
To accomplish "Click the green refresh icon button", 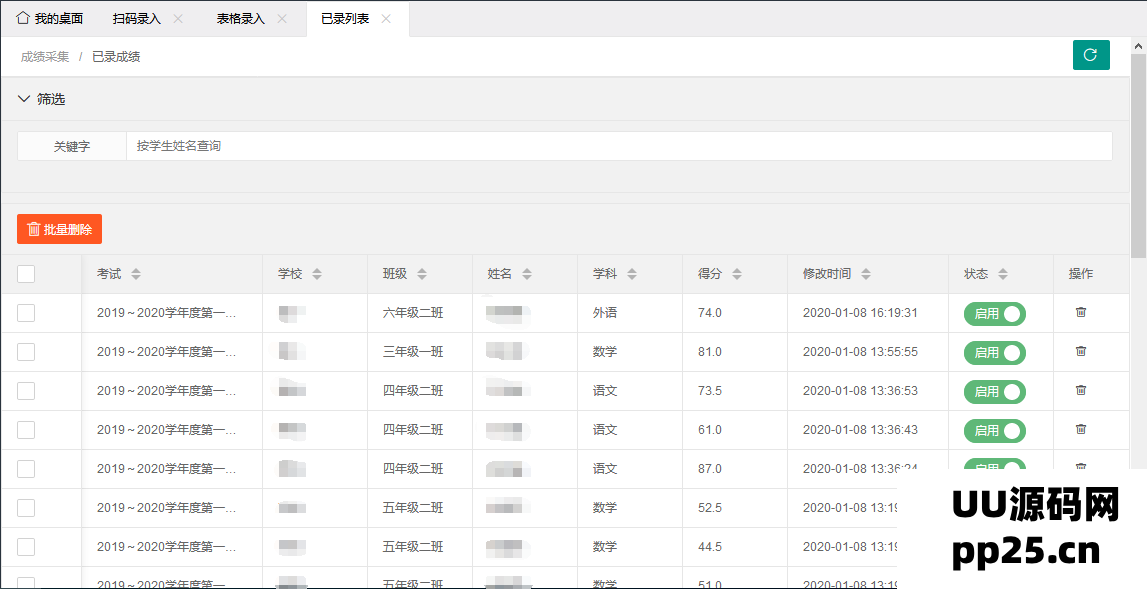I will [x=1091, y=55].
